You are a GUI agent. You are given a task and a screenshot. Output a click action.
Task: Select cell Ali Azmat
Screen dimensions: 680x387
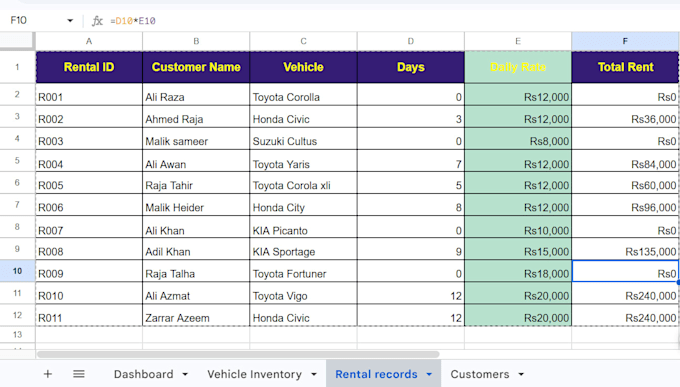tap(196, 293)
